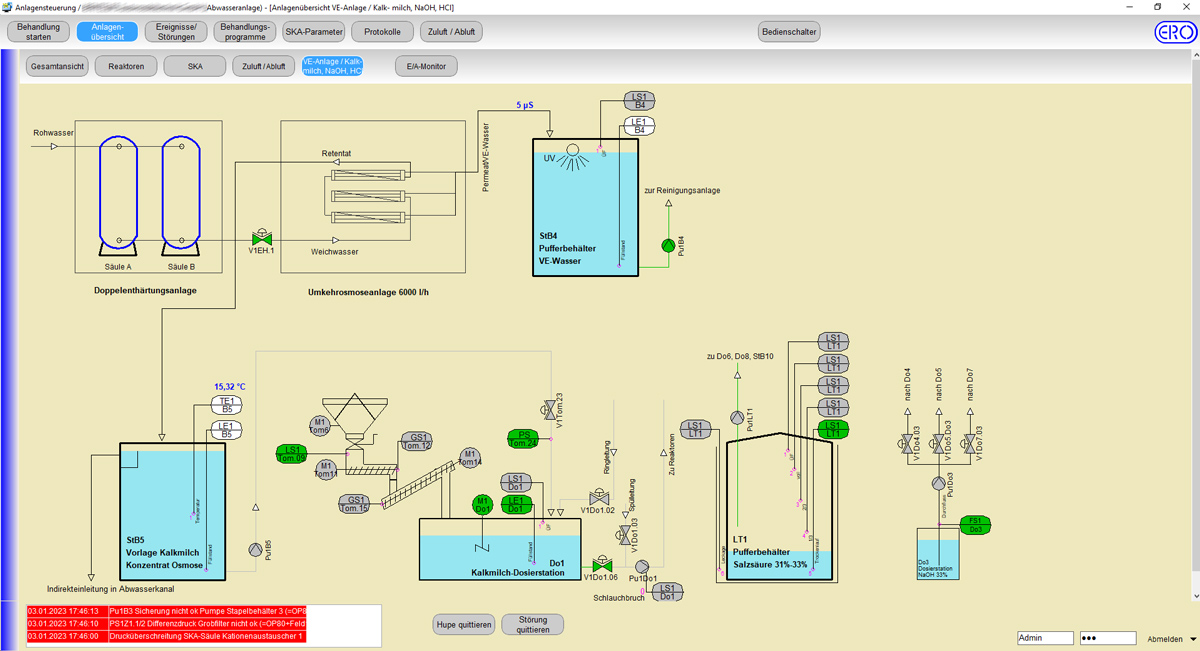Toggle the green FS1 Do3 flow sensor
Viewport: 1200px width, 651px height.
[x=975, y=525]
